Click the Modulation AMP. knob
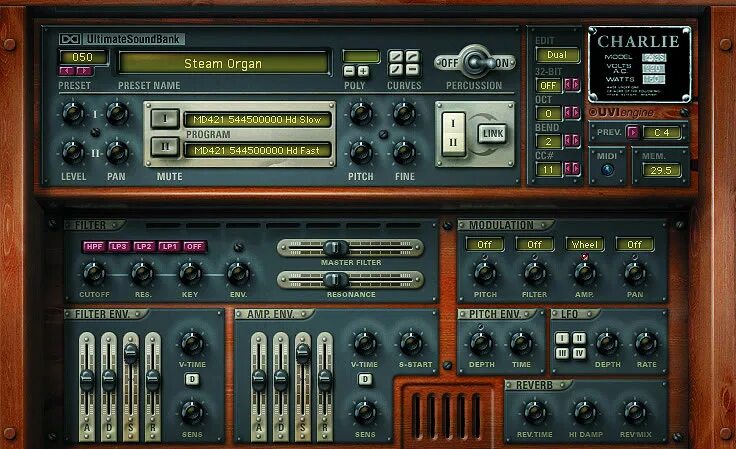 pyautogui.click(x=585, y=274)
